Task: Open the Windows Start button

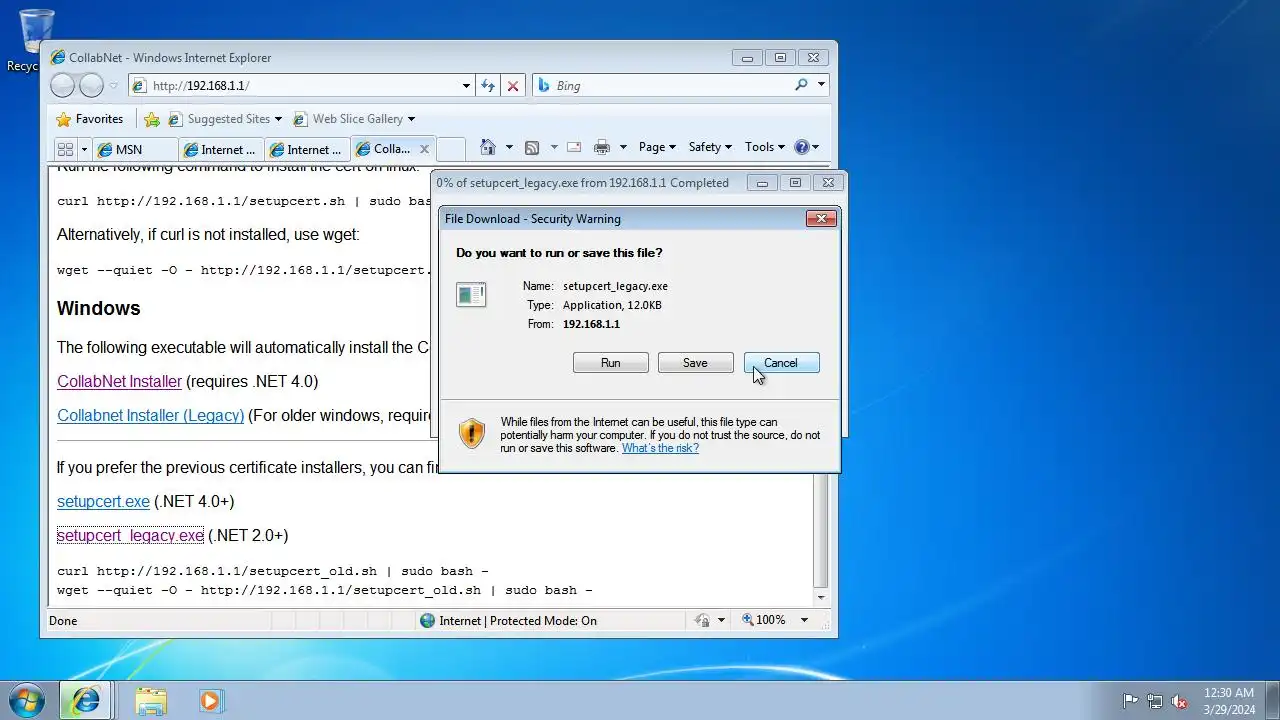Action: [x=27, y=700]
